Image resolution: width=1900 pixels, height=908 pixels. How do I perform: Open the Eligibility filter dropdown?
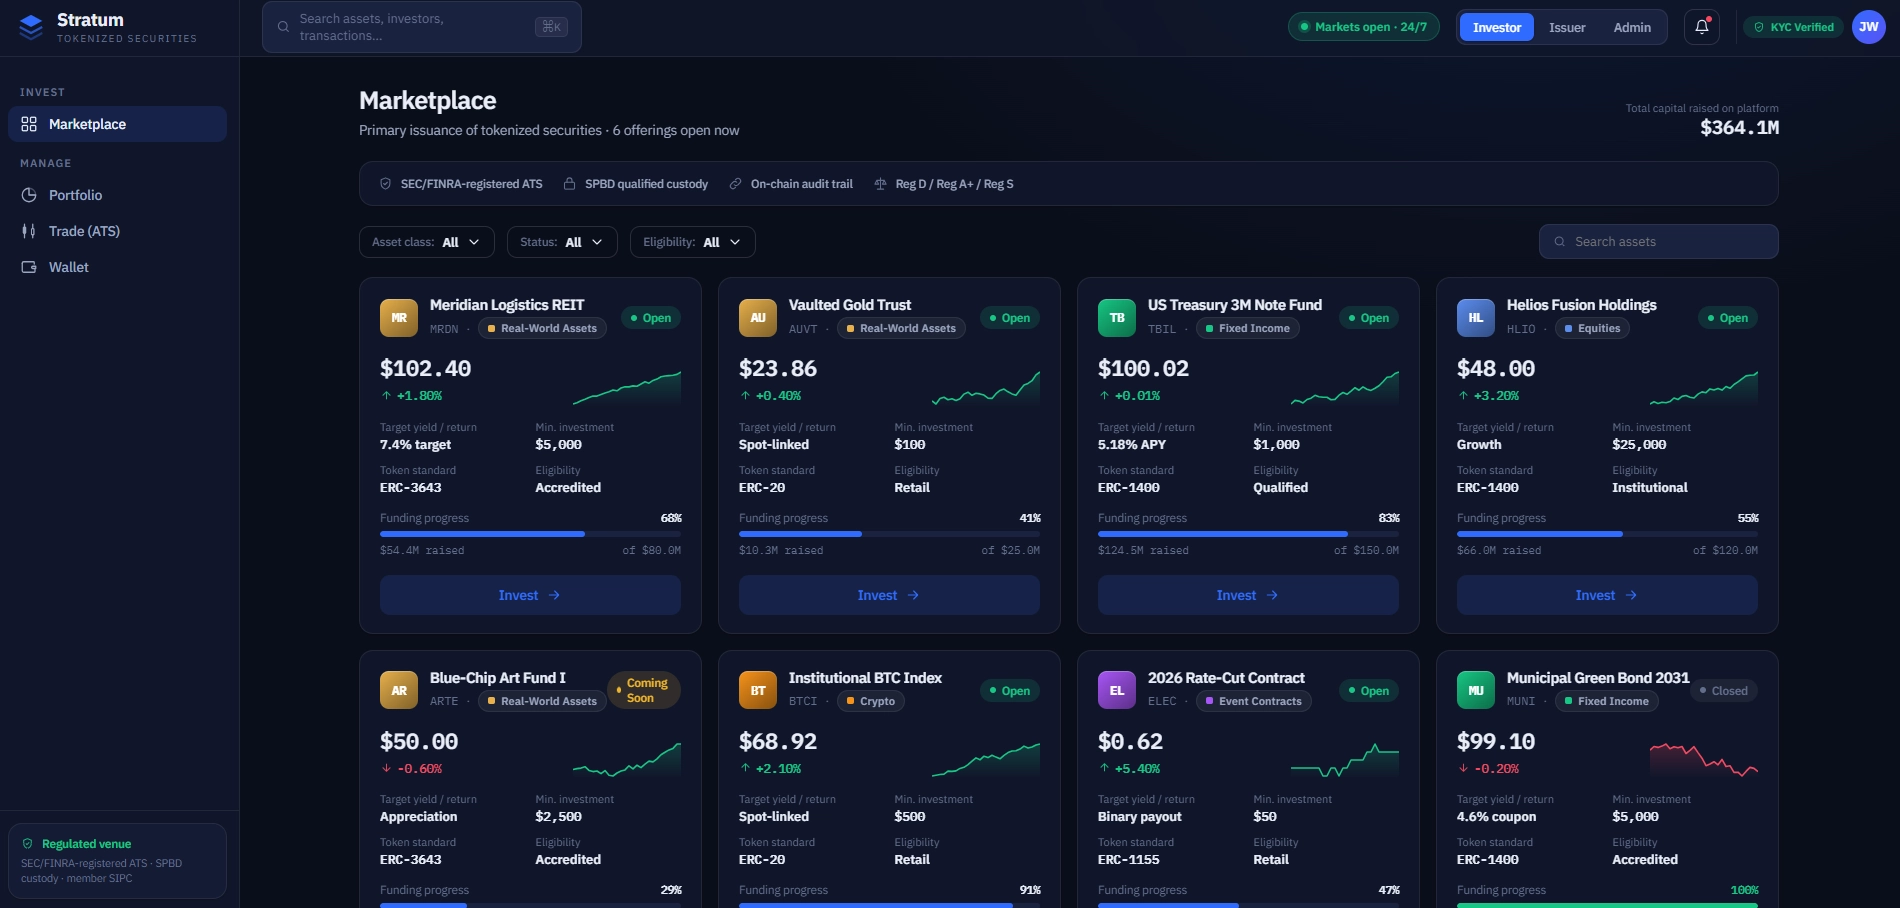click(693, 242)
